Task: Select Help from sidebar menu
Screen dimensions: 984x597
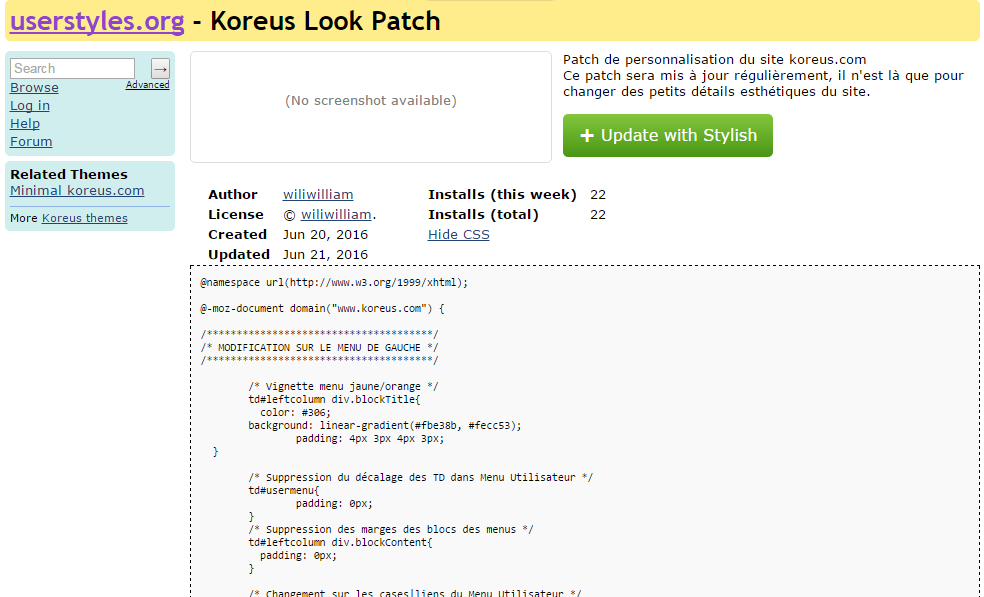Action: pyautogui.click(x=25, y=124)
